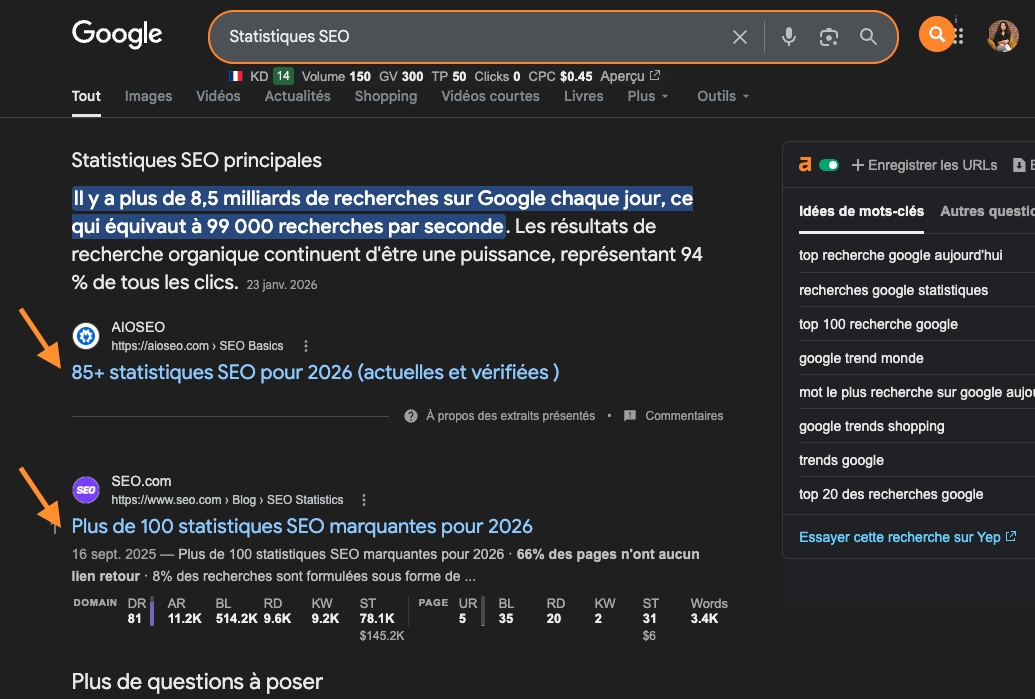This screenshot has height=699, width=1035.
Task: Open Google Lens image search
Action: point(828,36)
